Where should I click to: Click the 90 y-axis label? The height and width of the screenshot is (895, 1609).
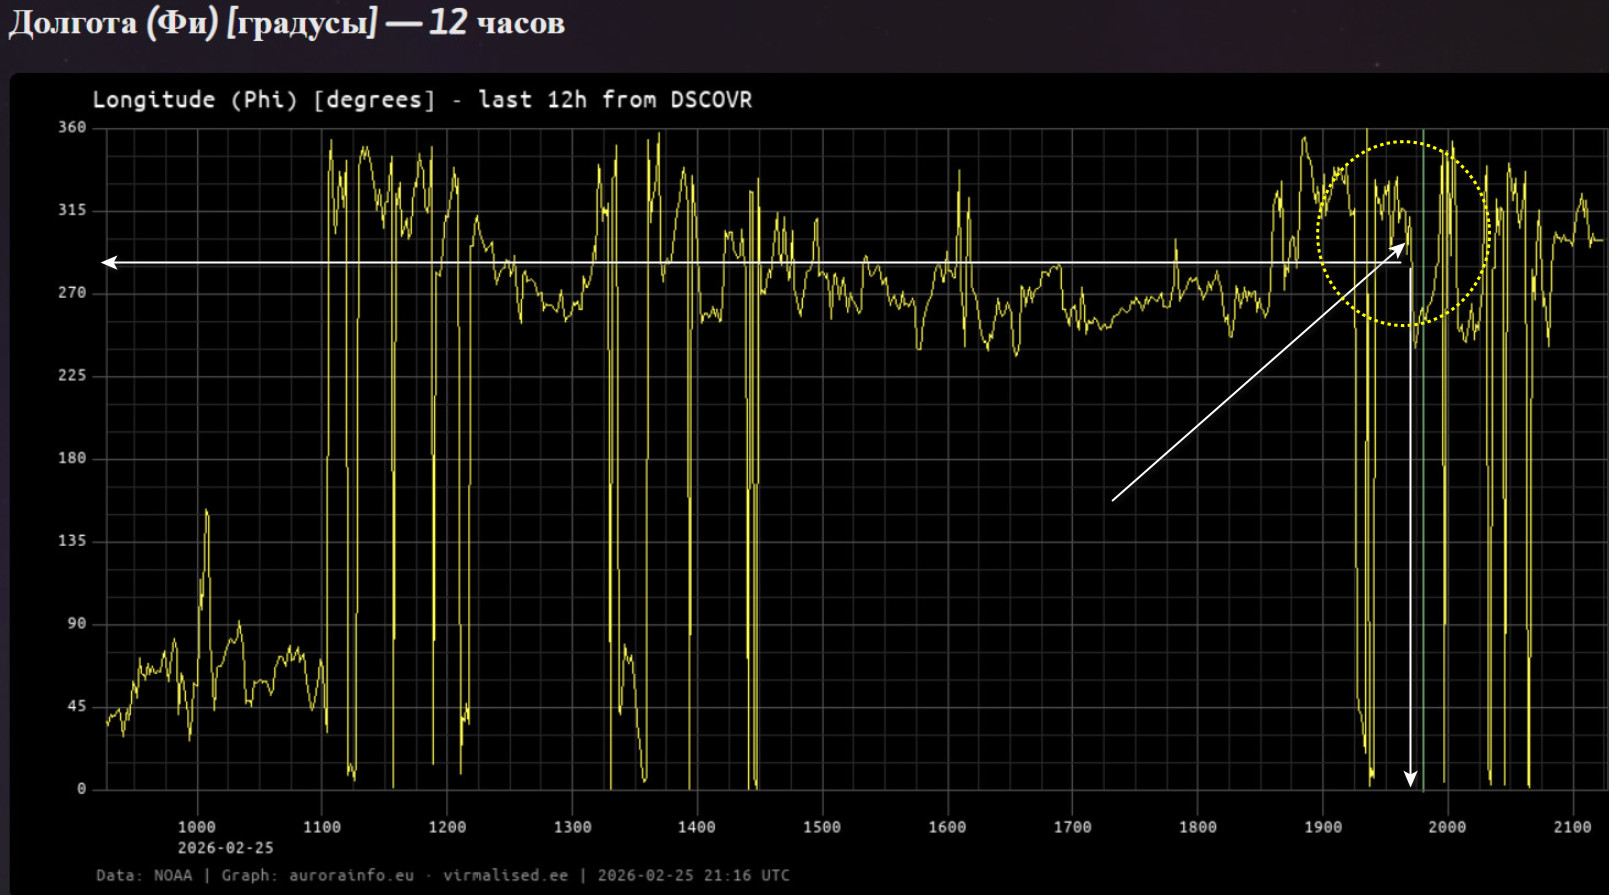[77, 623]
